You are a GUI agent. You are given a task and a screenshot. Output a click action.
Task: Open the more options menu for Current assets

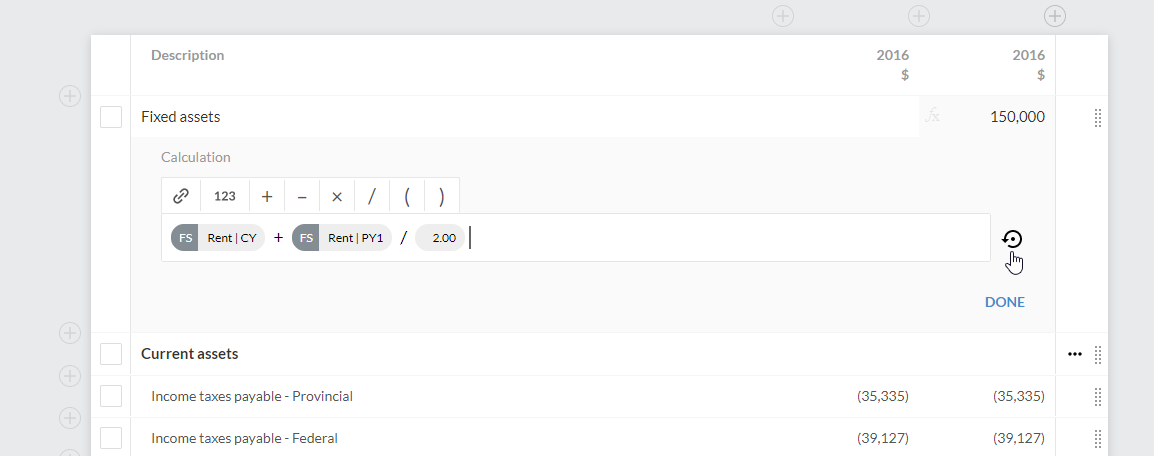pyautogui.click(x=1075, y=354)
